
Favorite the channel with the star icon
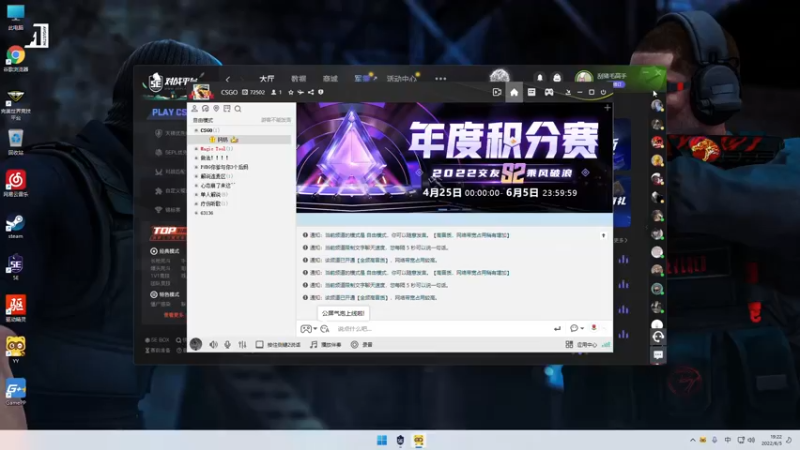(291, 92)
